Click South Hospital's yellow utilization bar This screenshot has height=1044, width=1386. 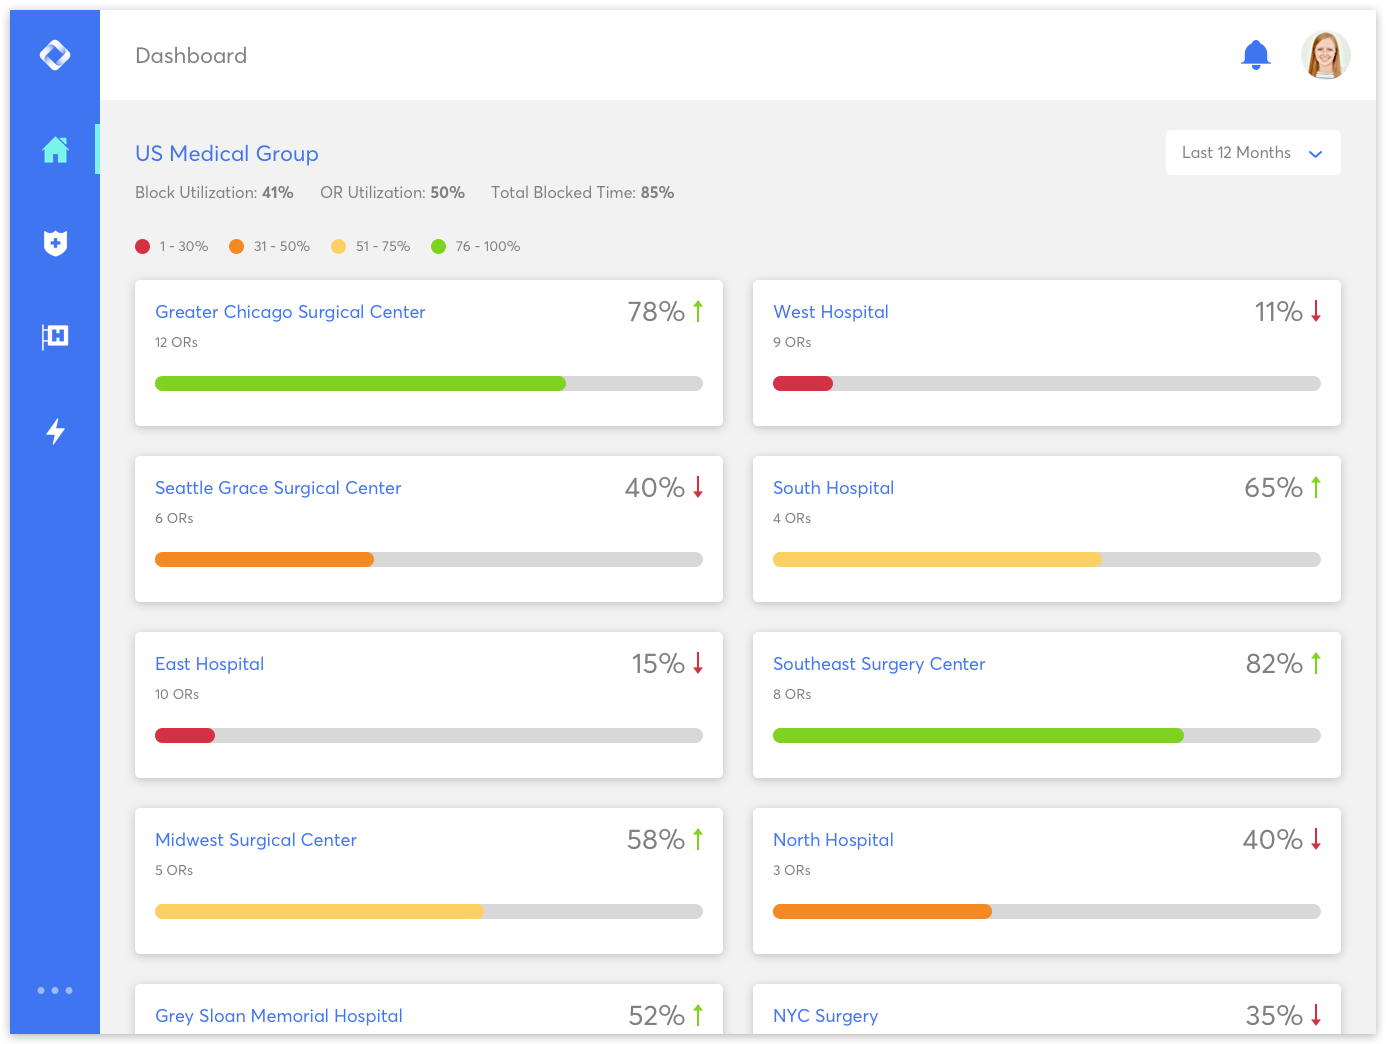(937, 559)
